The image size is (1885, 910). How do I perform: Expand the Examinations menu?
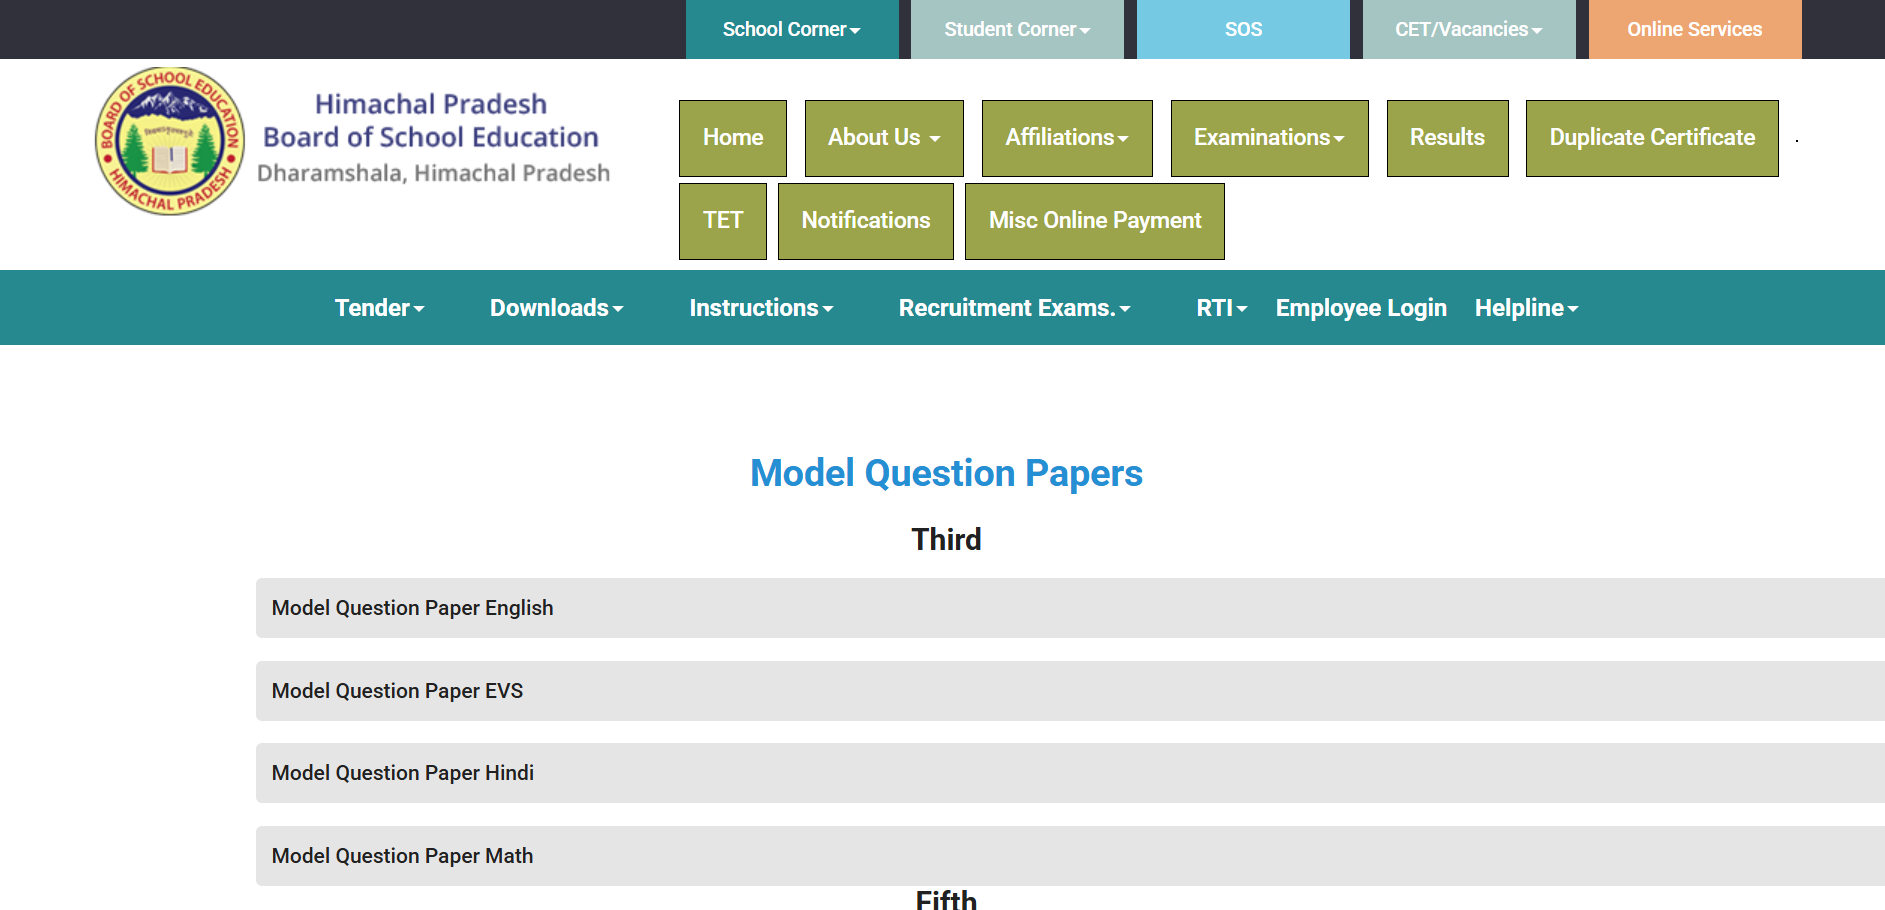(x=1270, y=138)
